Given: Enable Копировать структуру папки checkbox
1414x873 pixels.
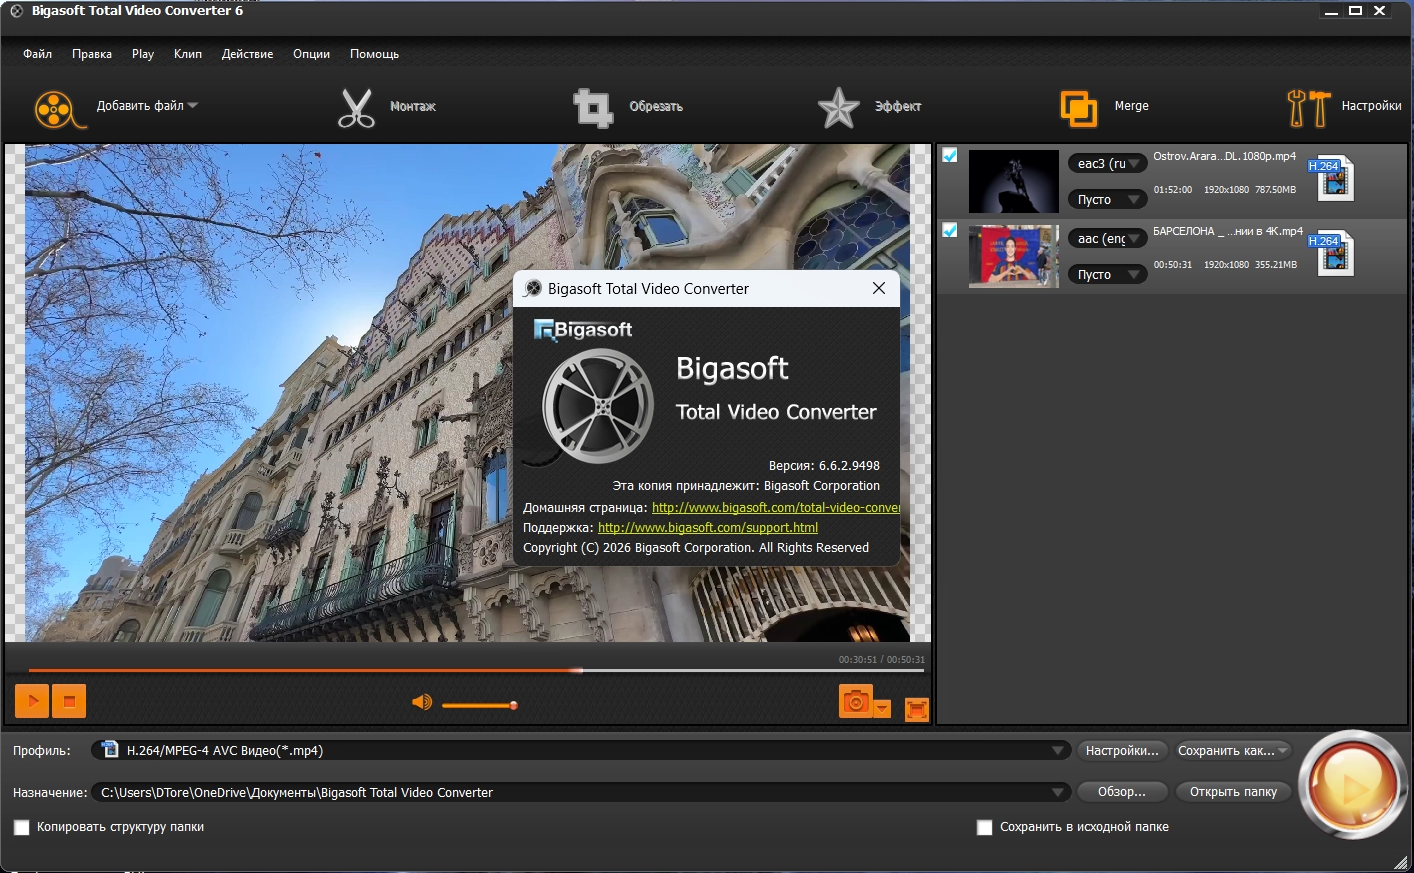Looking at the screenshot, I should click(22, 827).
